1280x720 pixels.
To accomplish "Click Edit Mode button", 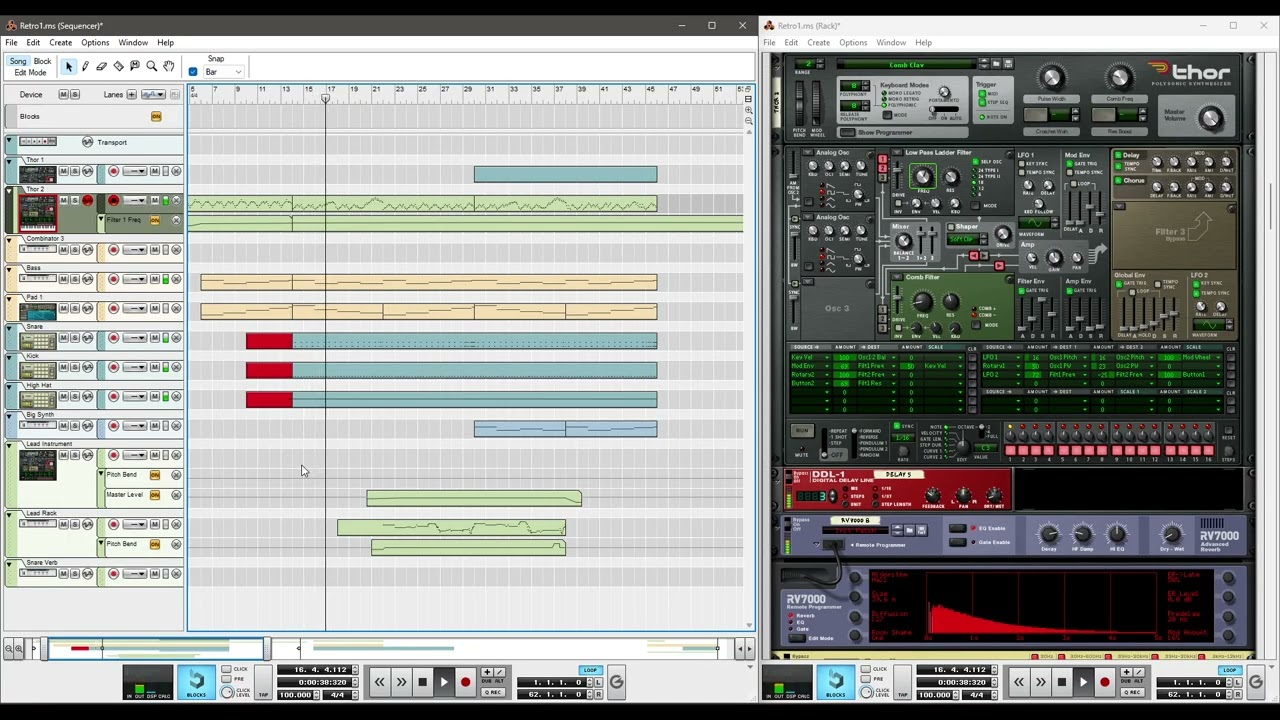I will pos(30,73).
